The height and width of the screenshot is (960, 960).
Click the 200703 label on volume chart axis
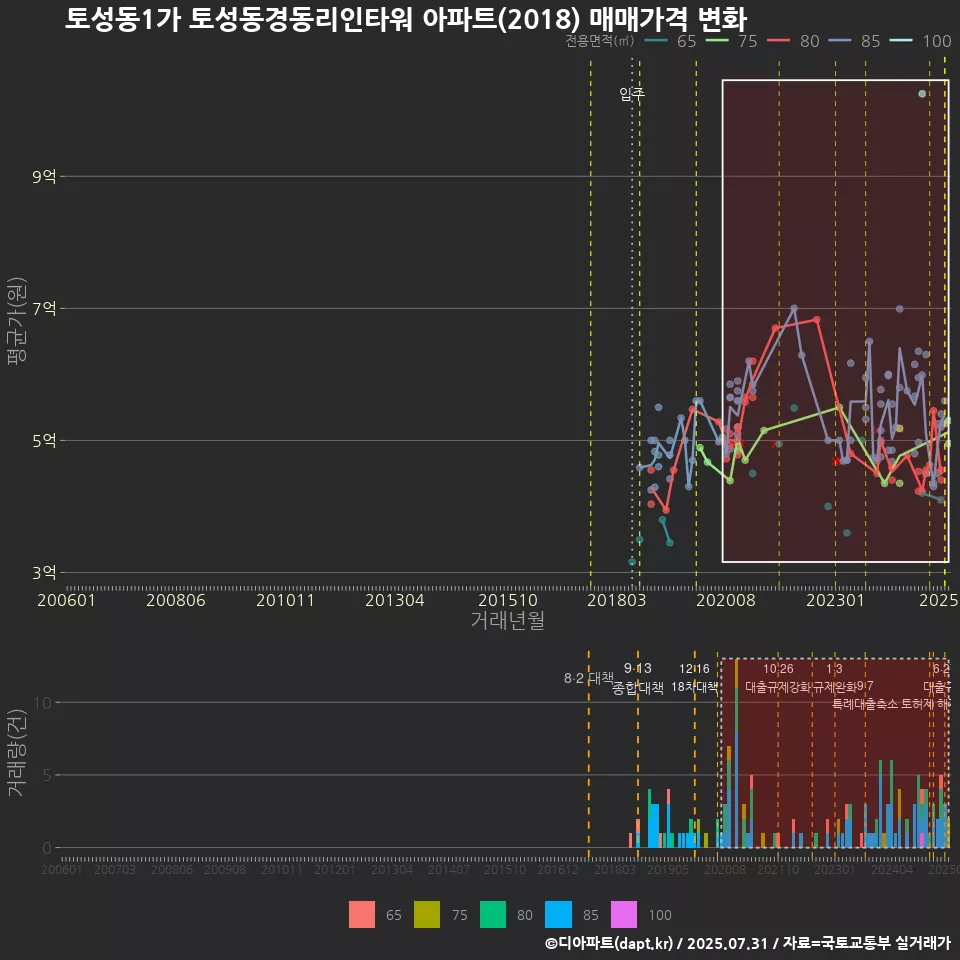point(114,870)
